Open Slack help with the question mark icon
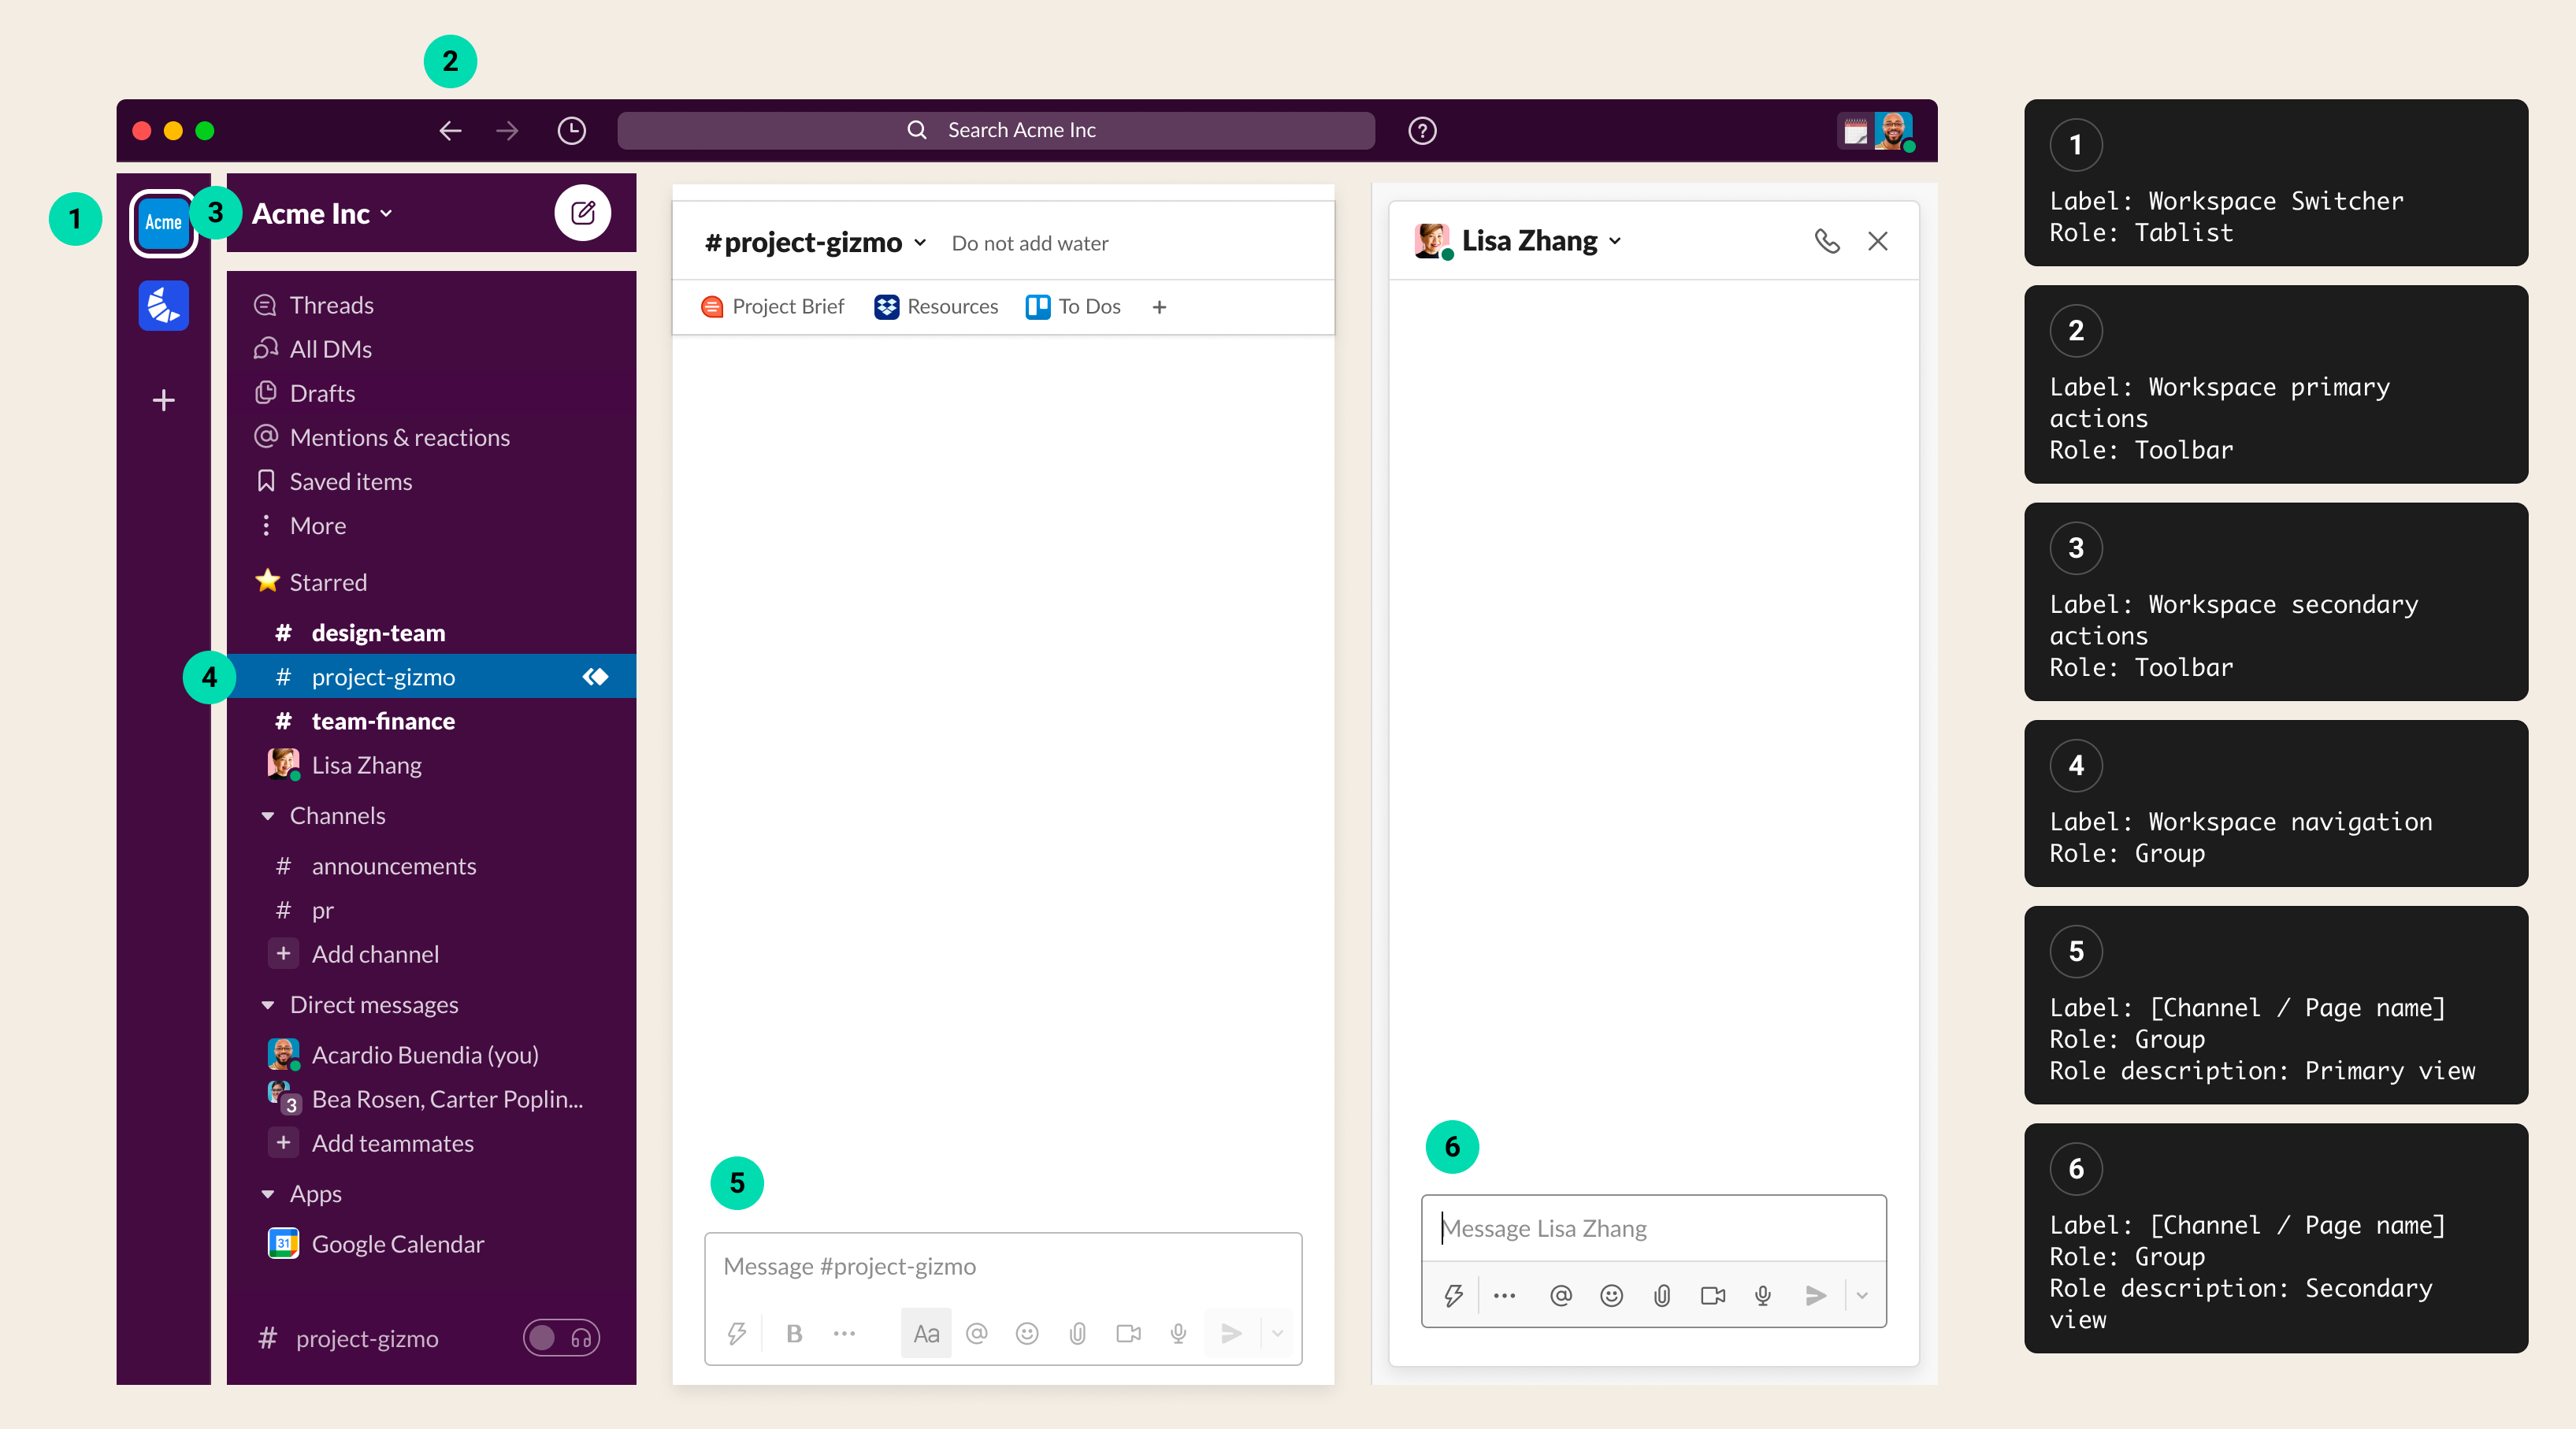 [1422, 131]
